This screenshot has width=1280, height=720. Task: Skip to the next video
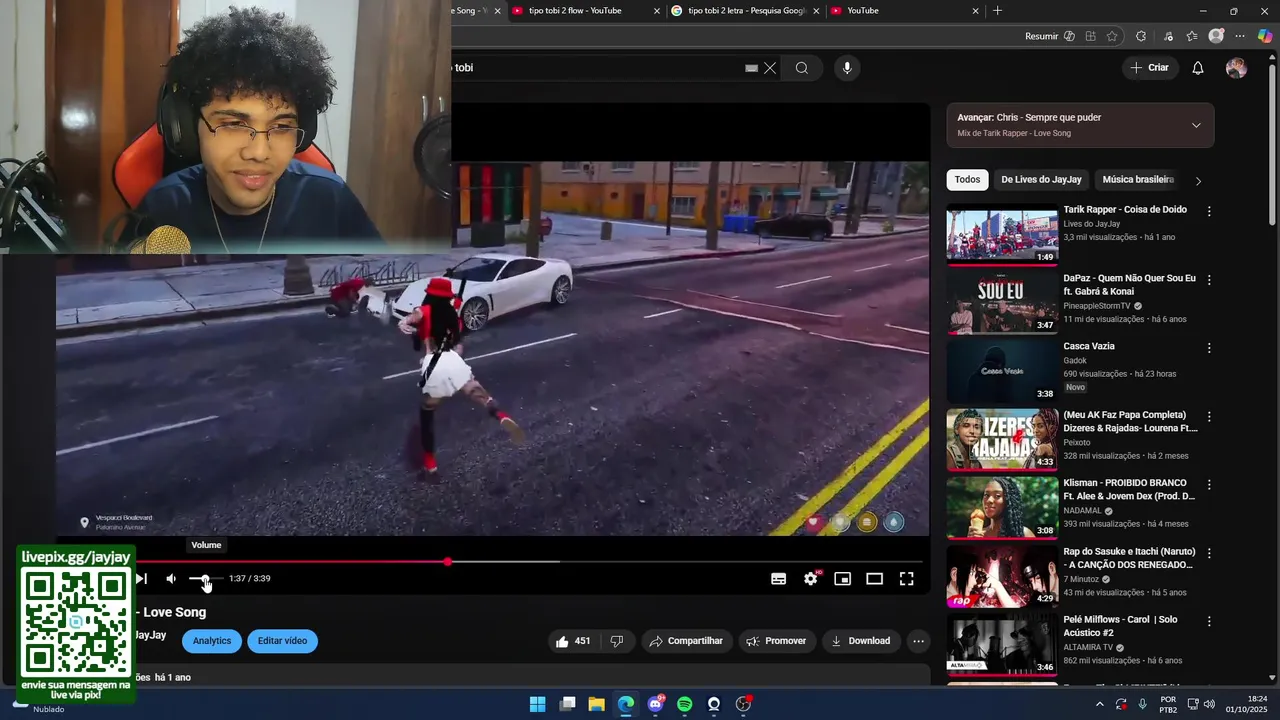tap(141, 578)
